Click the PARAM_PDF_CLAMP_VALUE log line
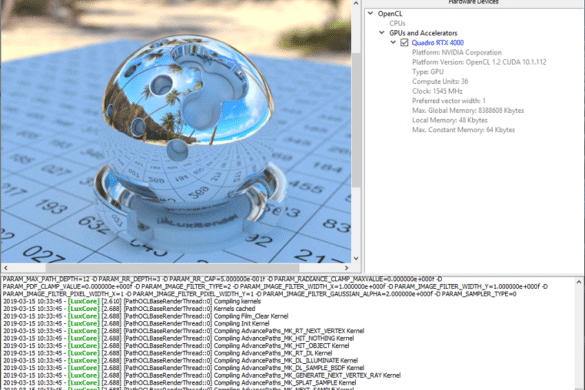585x390 pixels. click(275, 287)
